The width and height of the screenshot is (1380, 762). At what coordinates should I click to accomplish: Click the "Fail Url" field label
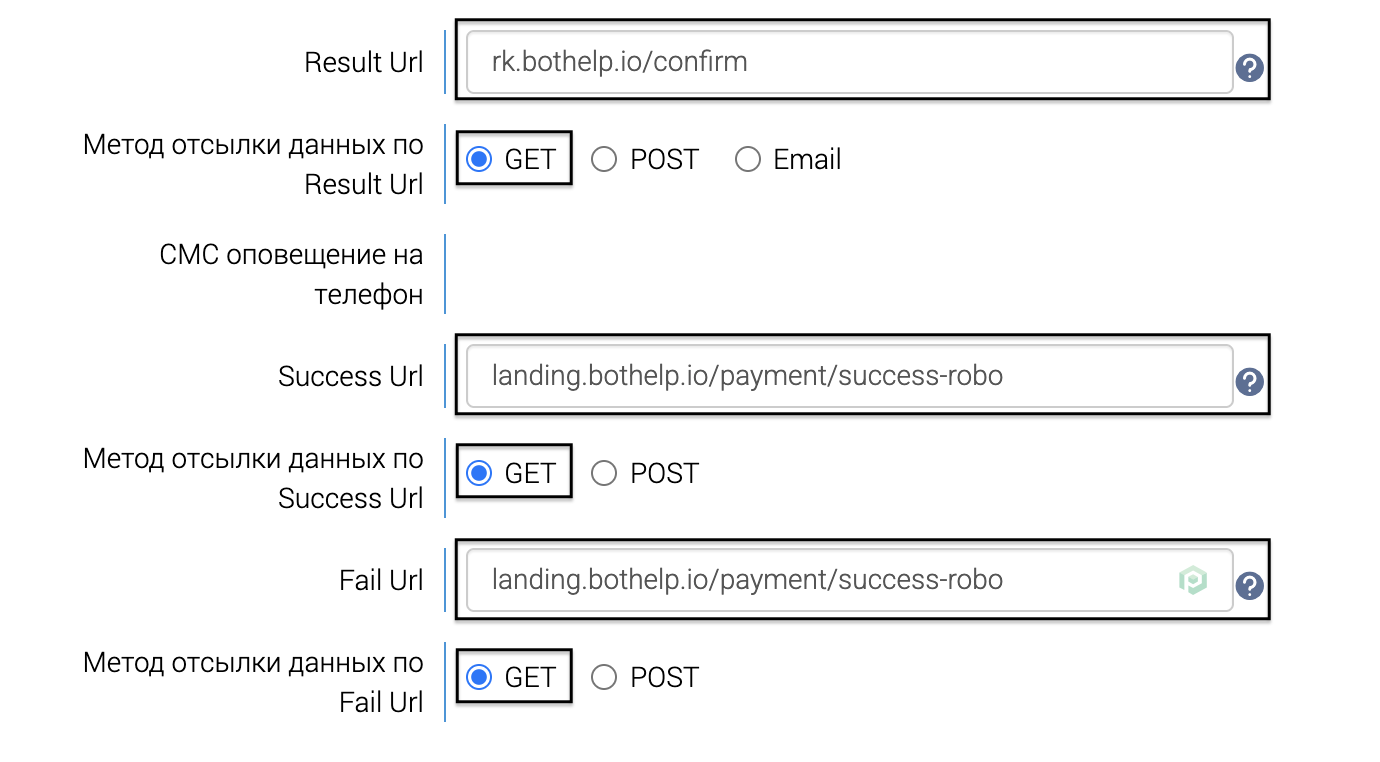(381, 580)
